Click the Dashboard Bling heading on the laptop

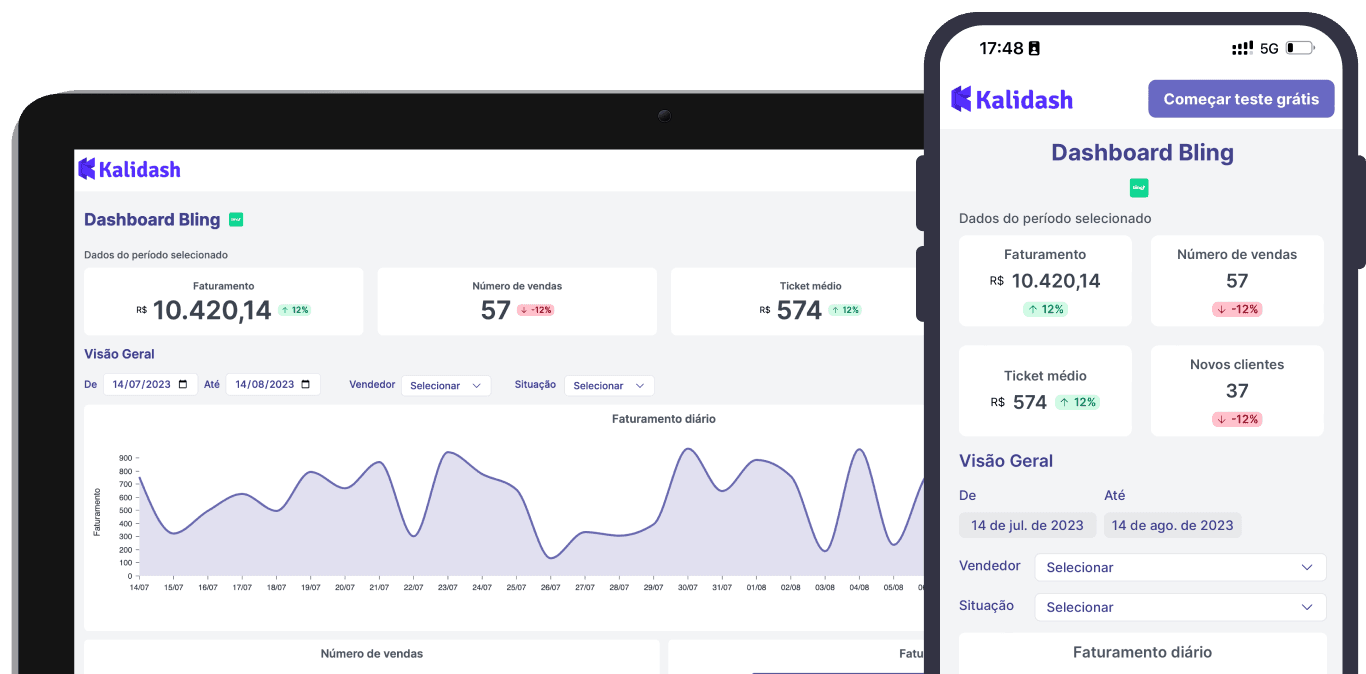152,220
